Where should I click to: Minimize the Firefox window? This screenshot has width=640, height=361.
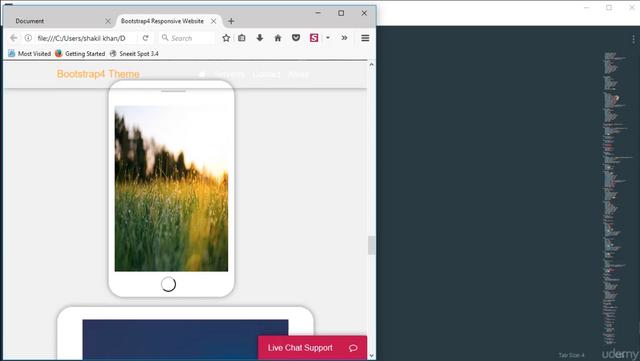(x=318, y=13)
